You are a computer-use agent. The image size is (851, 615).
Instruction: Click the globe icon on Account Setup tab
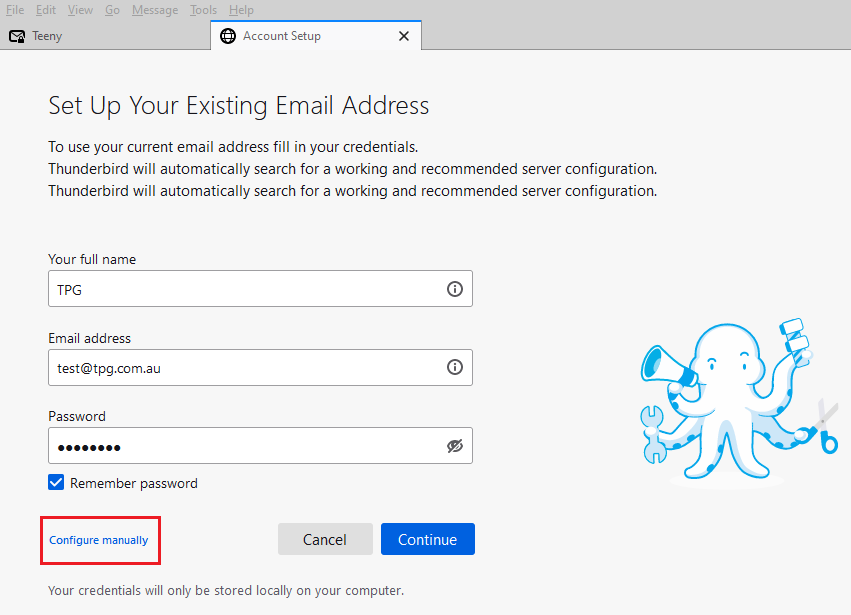[x=228, y=35]
